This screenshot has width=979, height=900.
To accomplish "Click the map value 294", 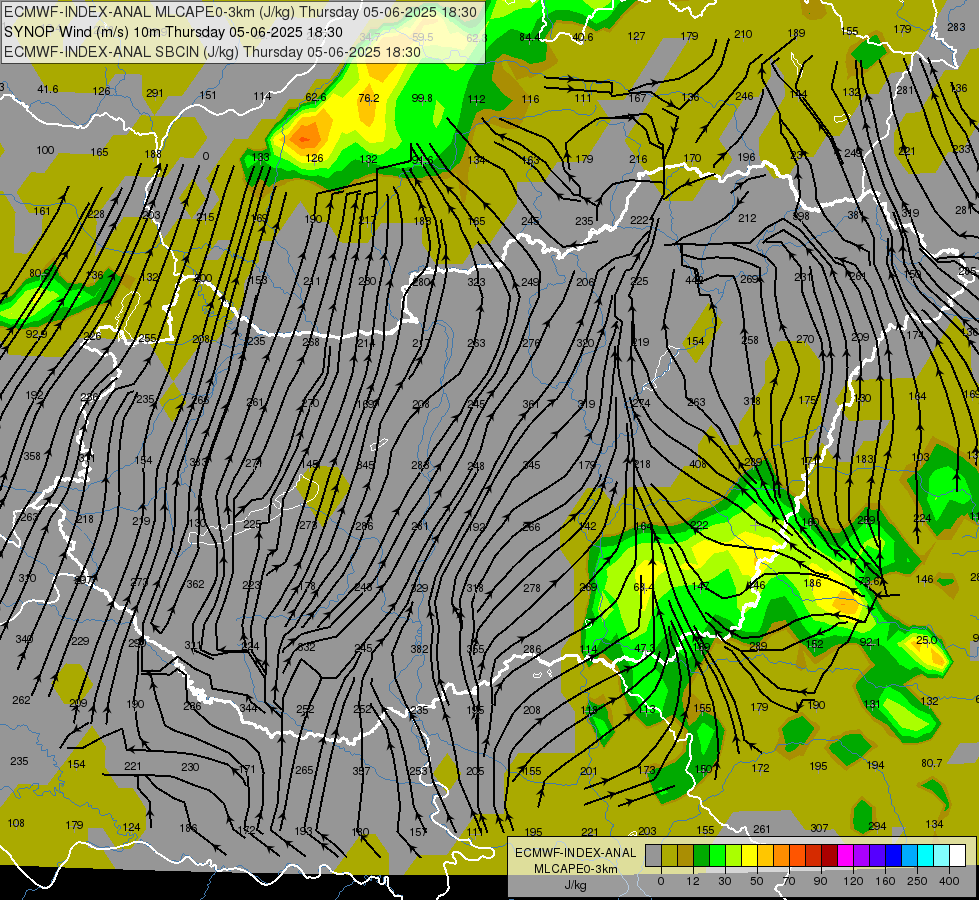I will pos(877,826).
